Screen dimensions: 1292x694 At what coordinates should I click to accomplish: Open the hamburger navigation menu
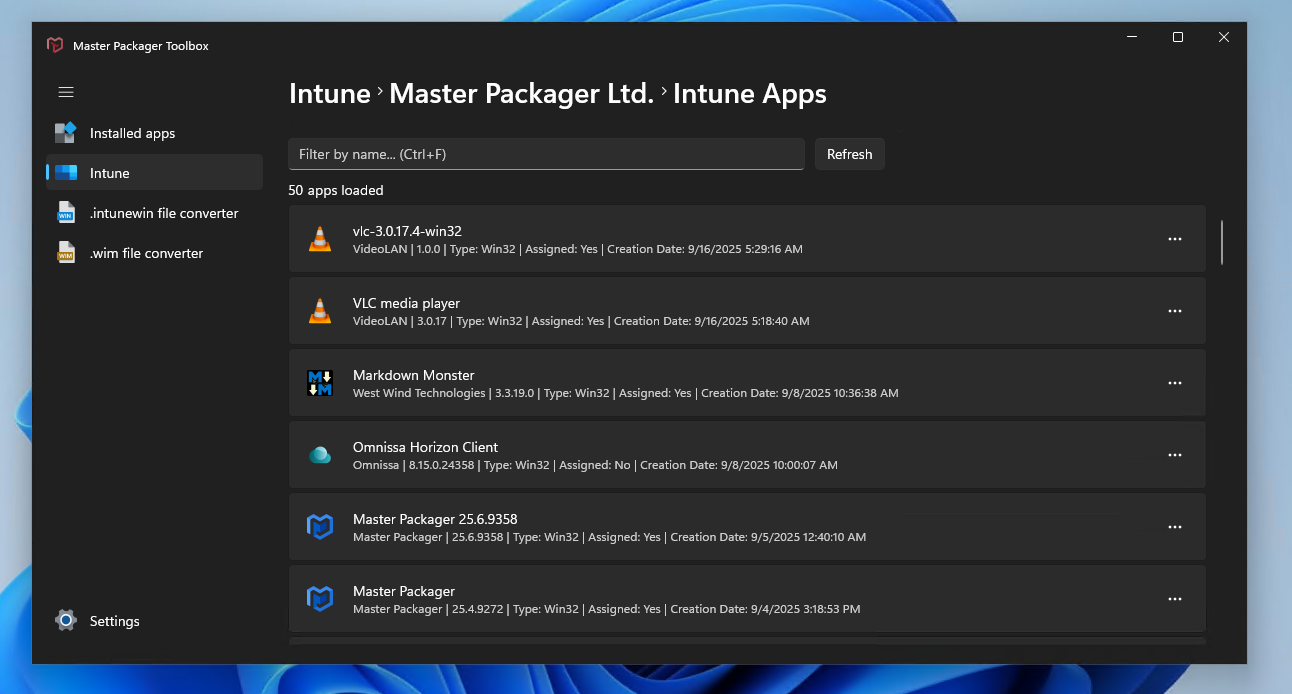tap(66, 92)
